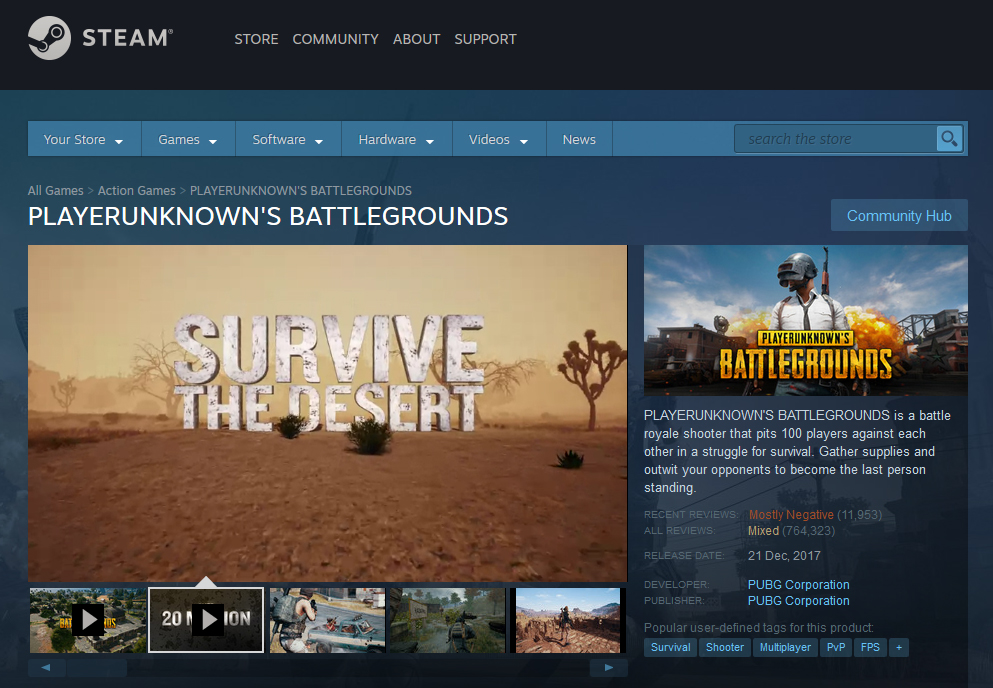Click the Steam logo icon

(49, 38)
